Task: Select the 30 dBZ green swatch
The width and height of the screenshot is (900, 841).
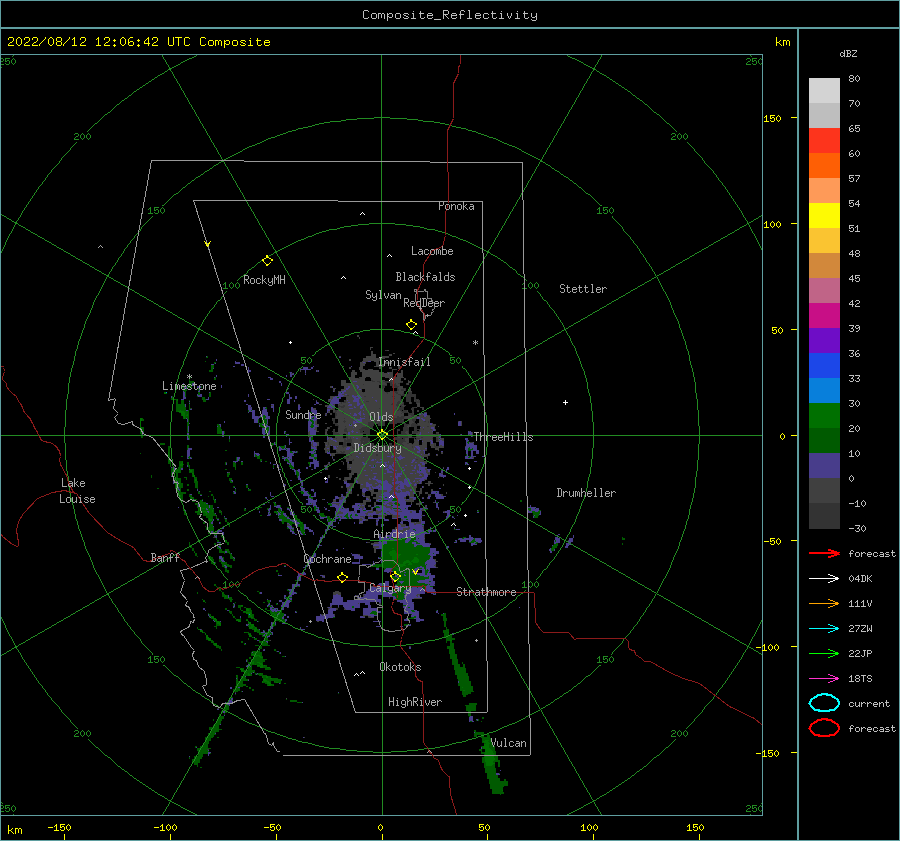Action: click(x=824, y=415)
